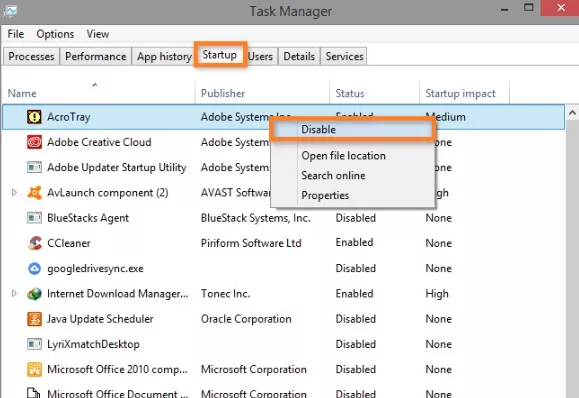Screen dimensions: 579x398
Task: Expand the Internet Download Manager group
Action: 14,294
